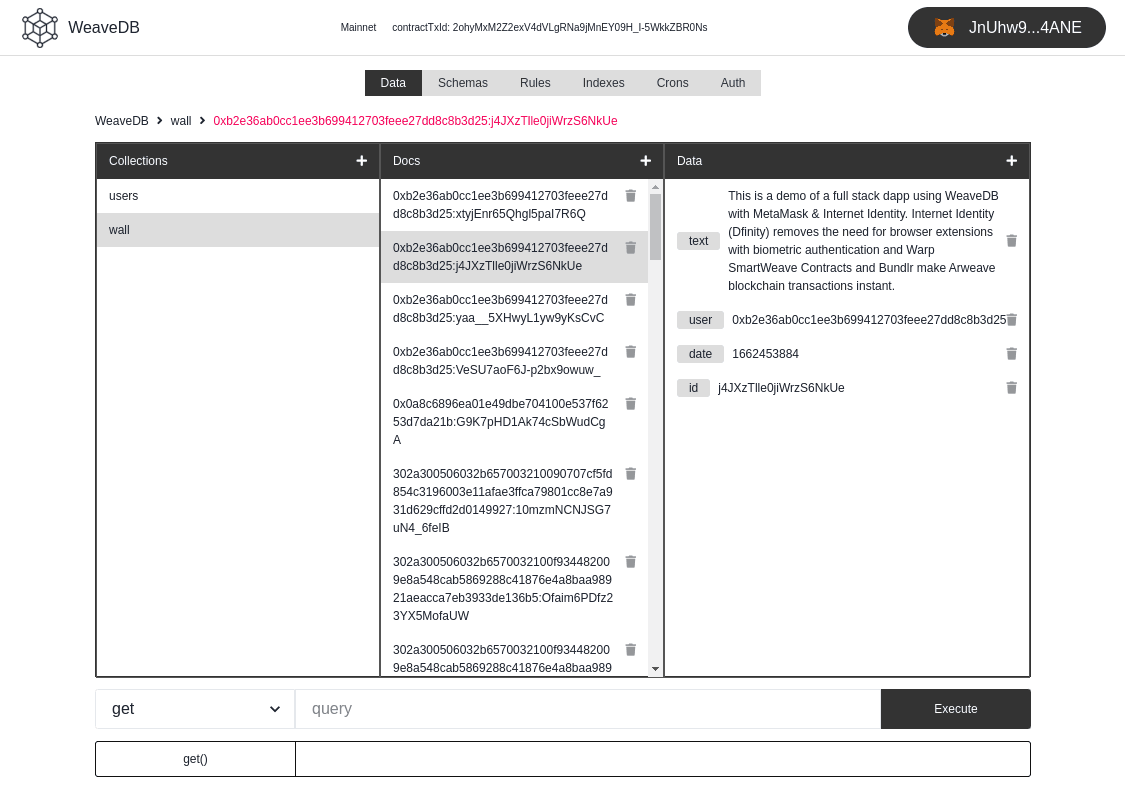Delete the doc ending in 10mzmNCNJSG7uN4_6feIB
The image size is (1125, 801).
(631, 474)
